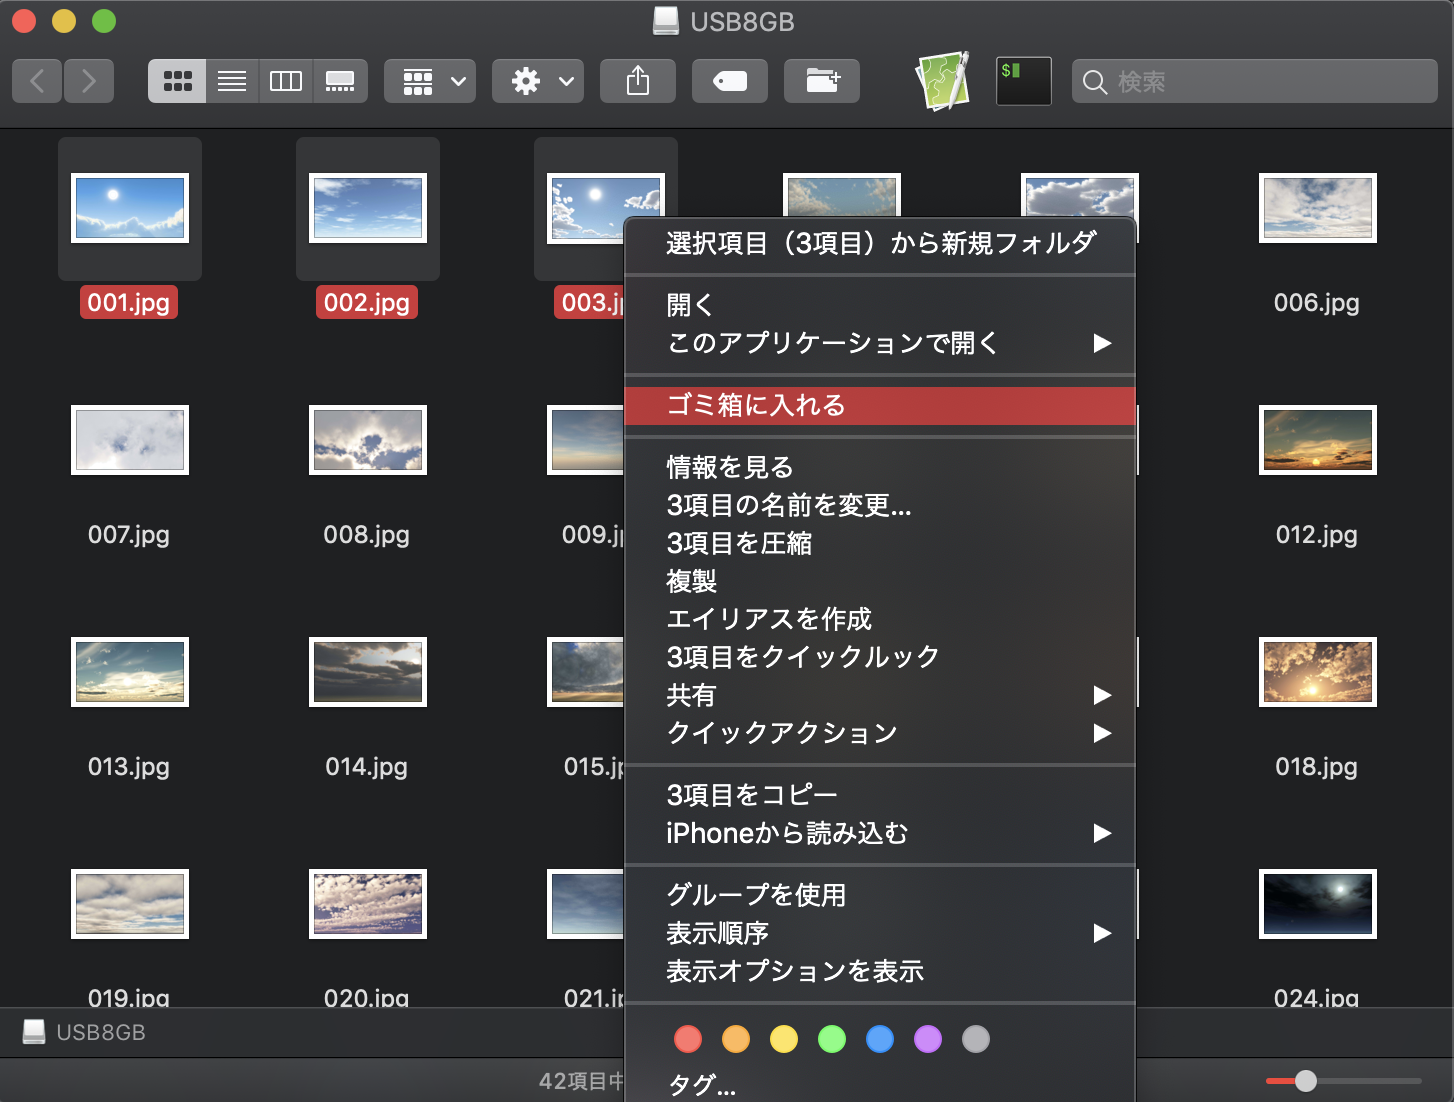This screenshot has width=1454, height=1102.
Task: Click the New Folder toolbar icon
Action: pos(822,81)
